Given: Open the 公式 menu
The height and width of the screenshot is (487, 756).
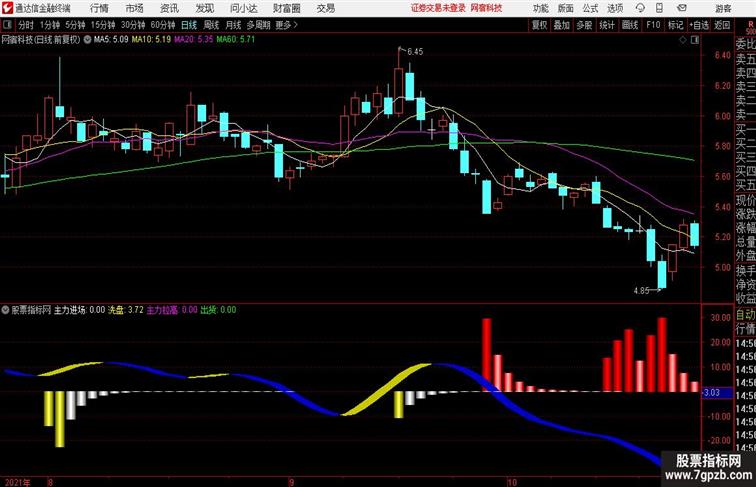Looking at the screenshot, I should point(590,8).
